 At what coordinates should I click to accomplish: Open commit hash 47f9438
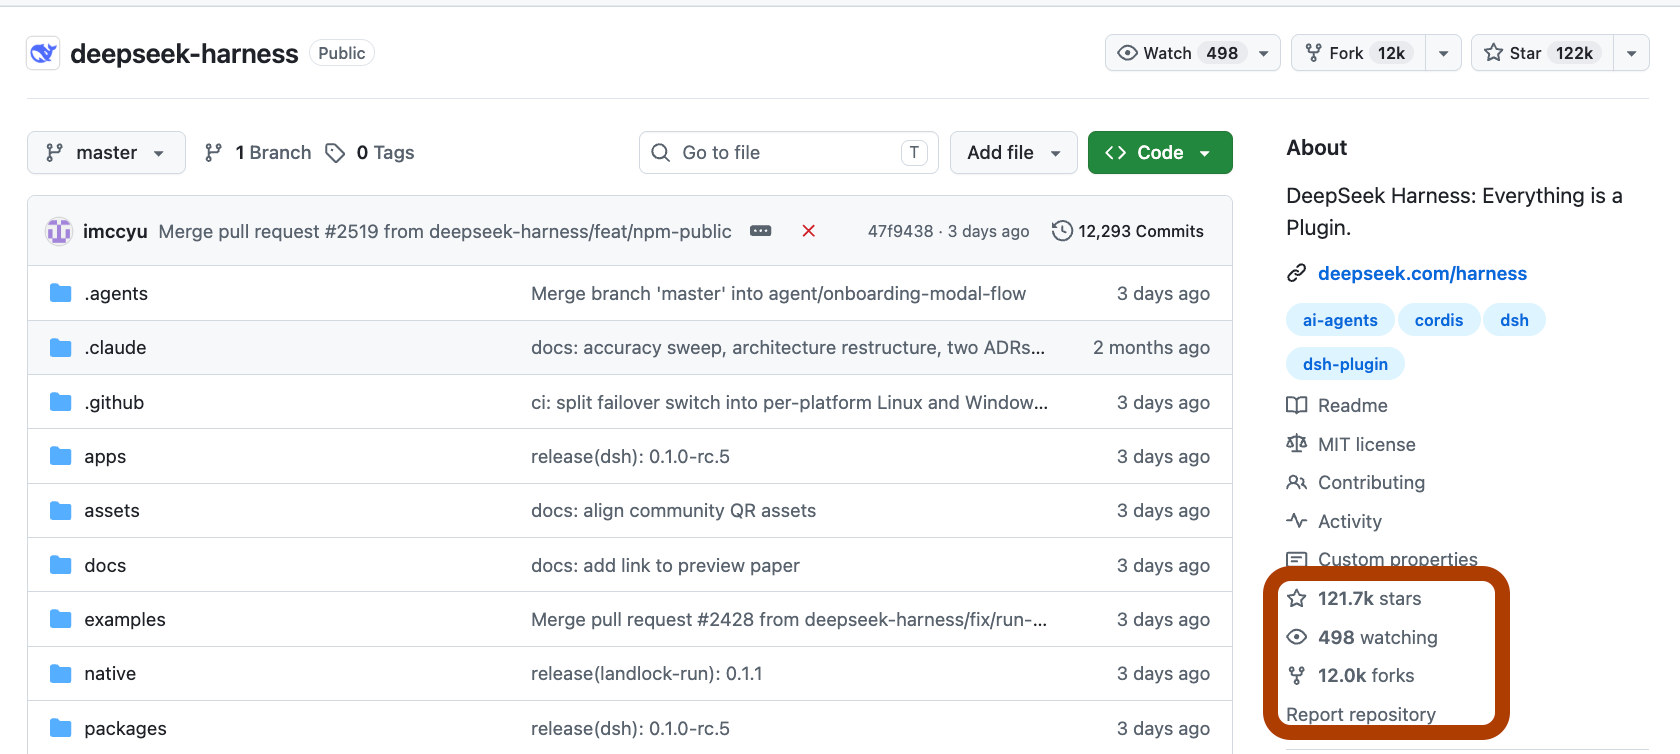[x=900, y=231]
